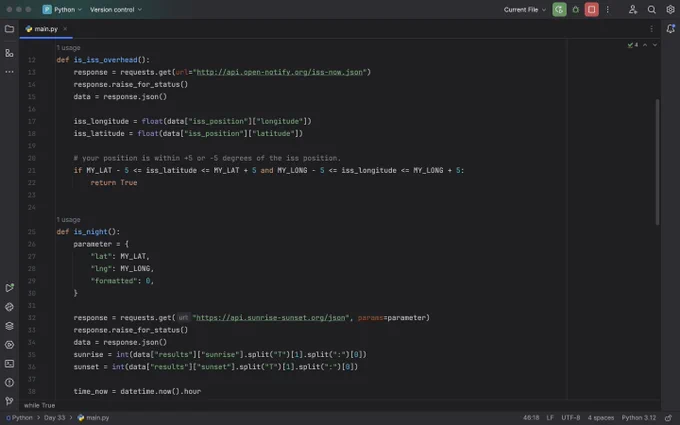680x425 pixels.
Task: Click gutter at line number 32
Action: pos(32,318)
